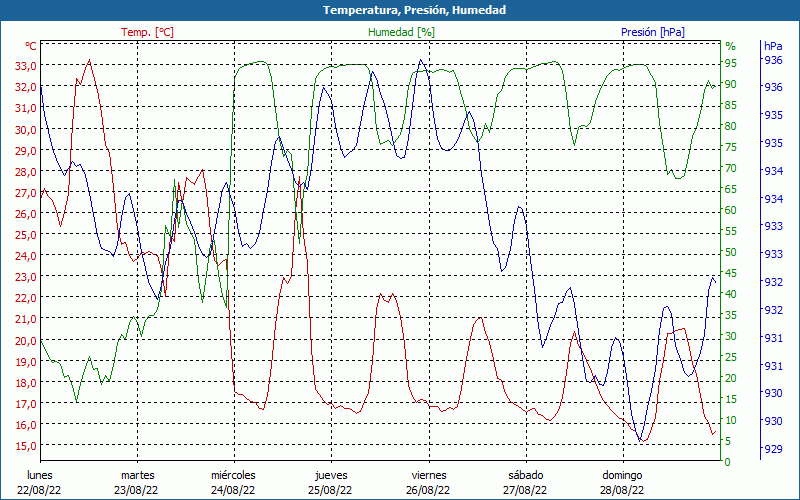Click the "25,0" temperature axis value

[26, 235]
